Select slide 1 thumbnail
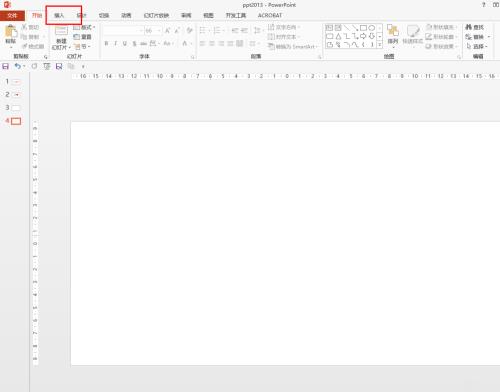Image resolution: width=500 pixels, height=392 pixels. pyautogui.click(x=16, y=82)
